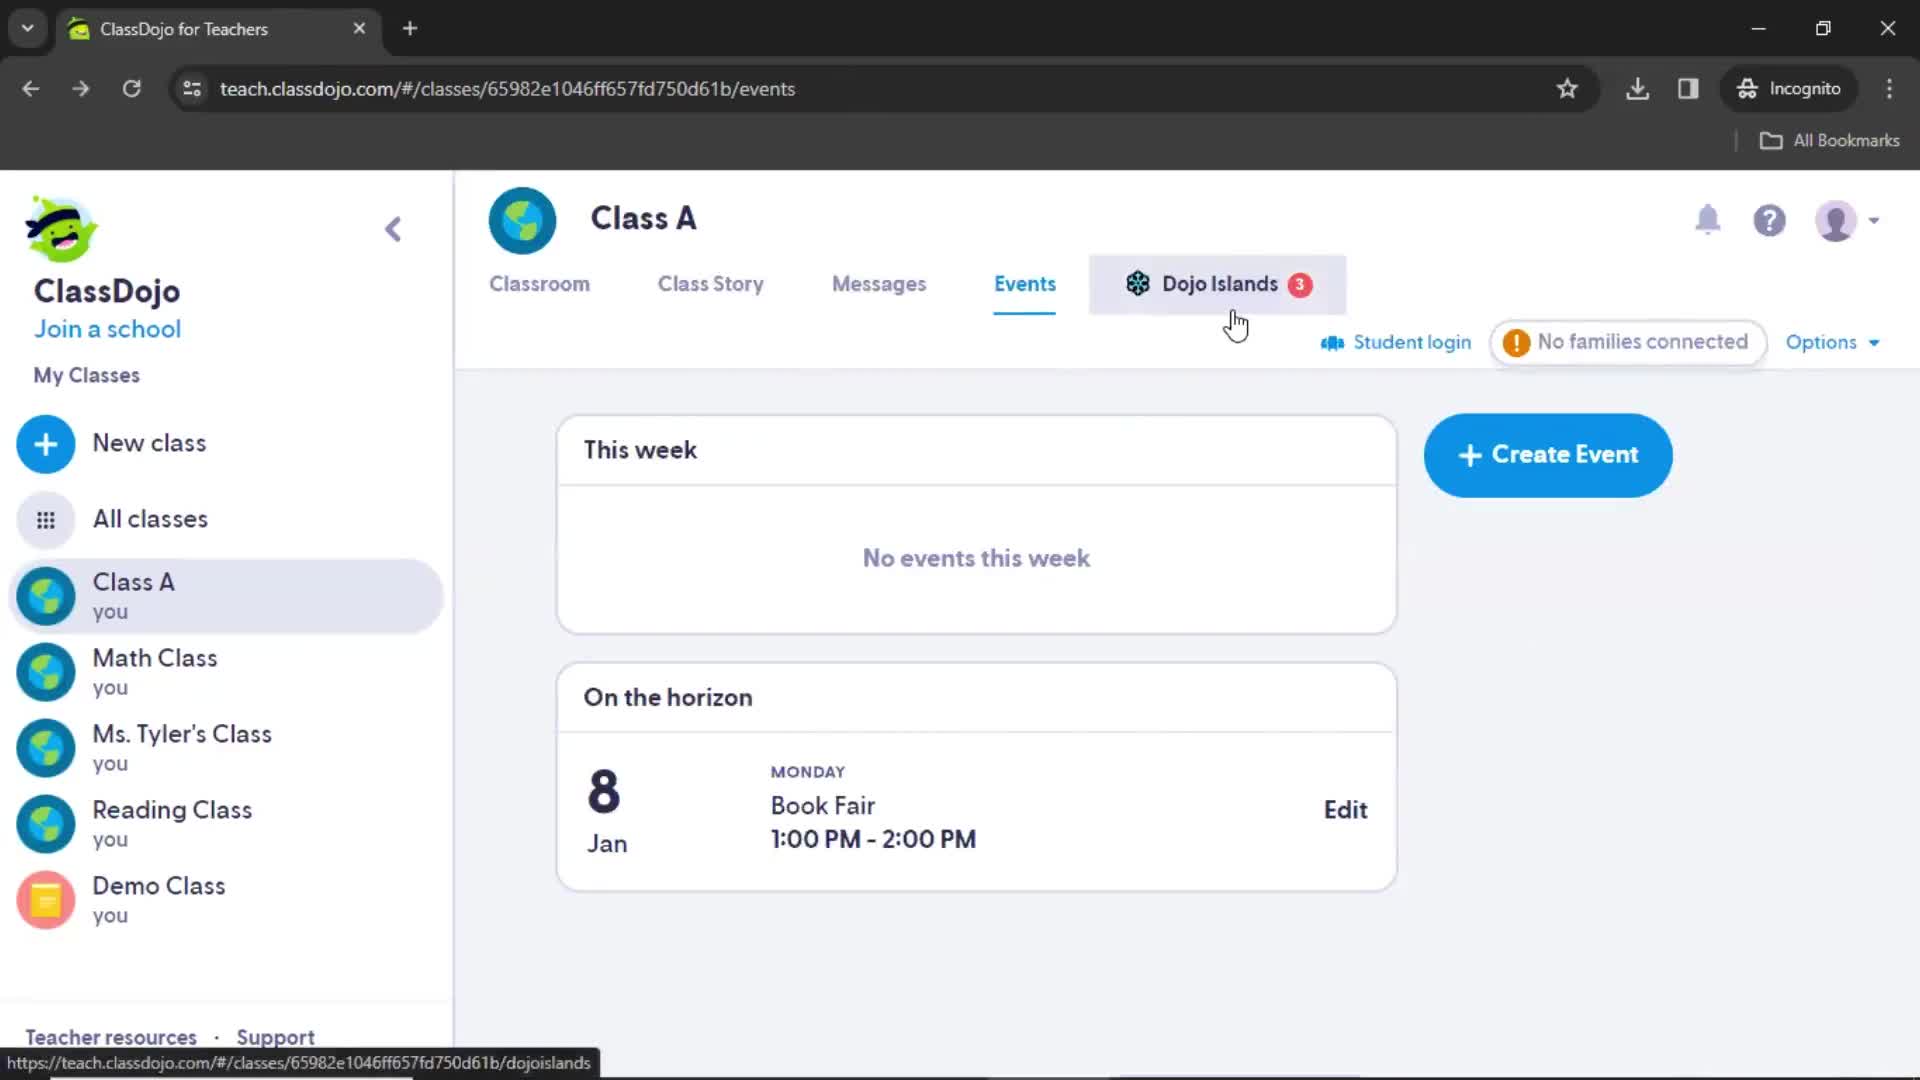Expand the Options dropdown

coord(1832,342)
